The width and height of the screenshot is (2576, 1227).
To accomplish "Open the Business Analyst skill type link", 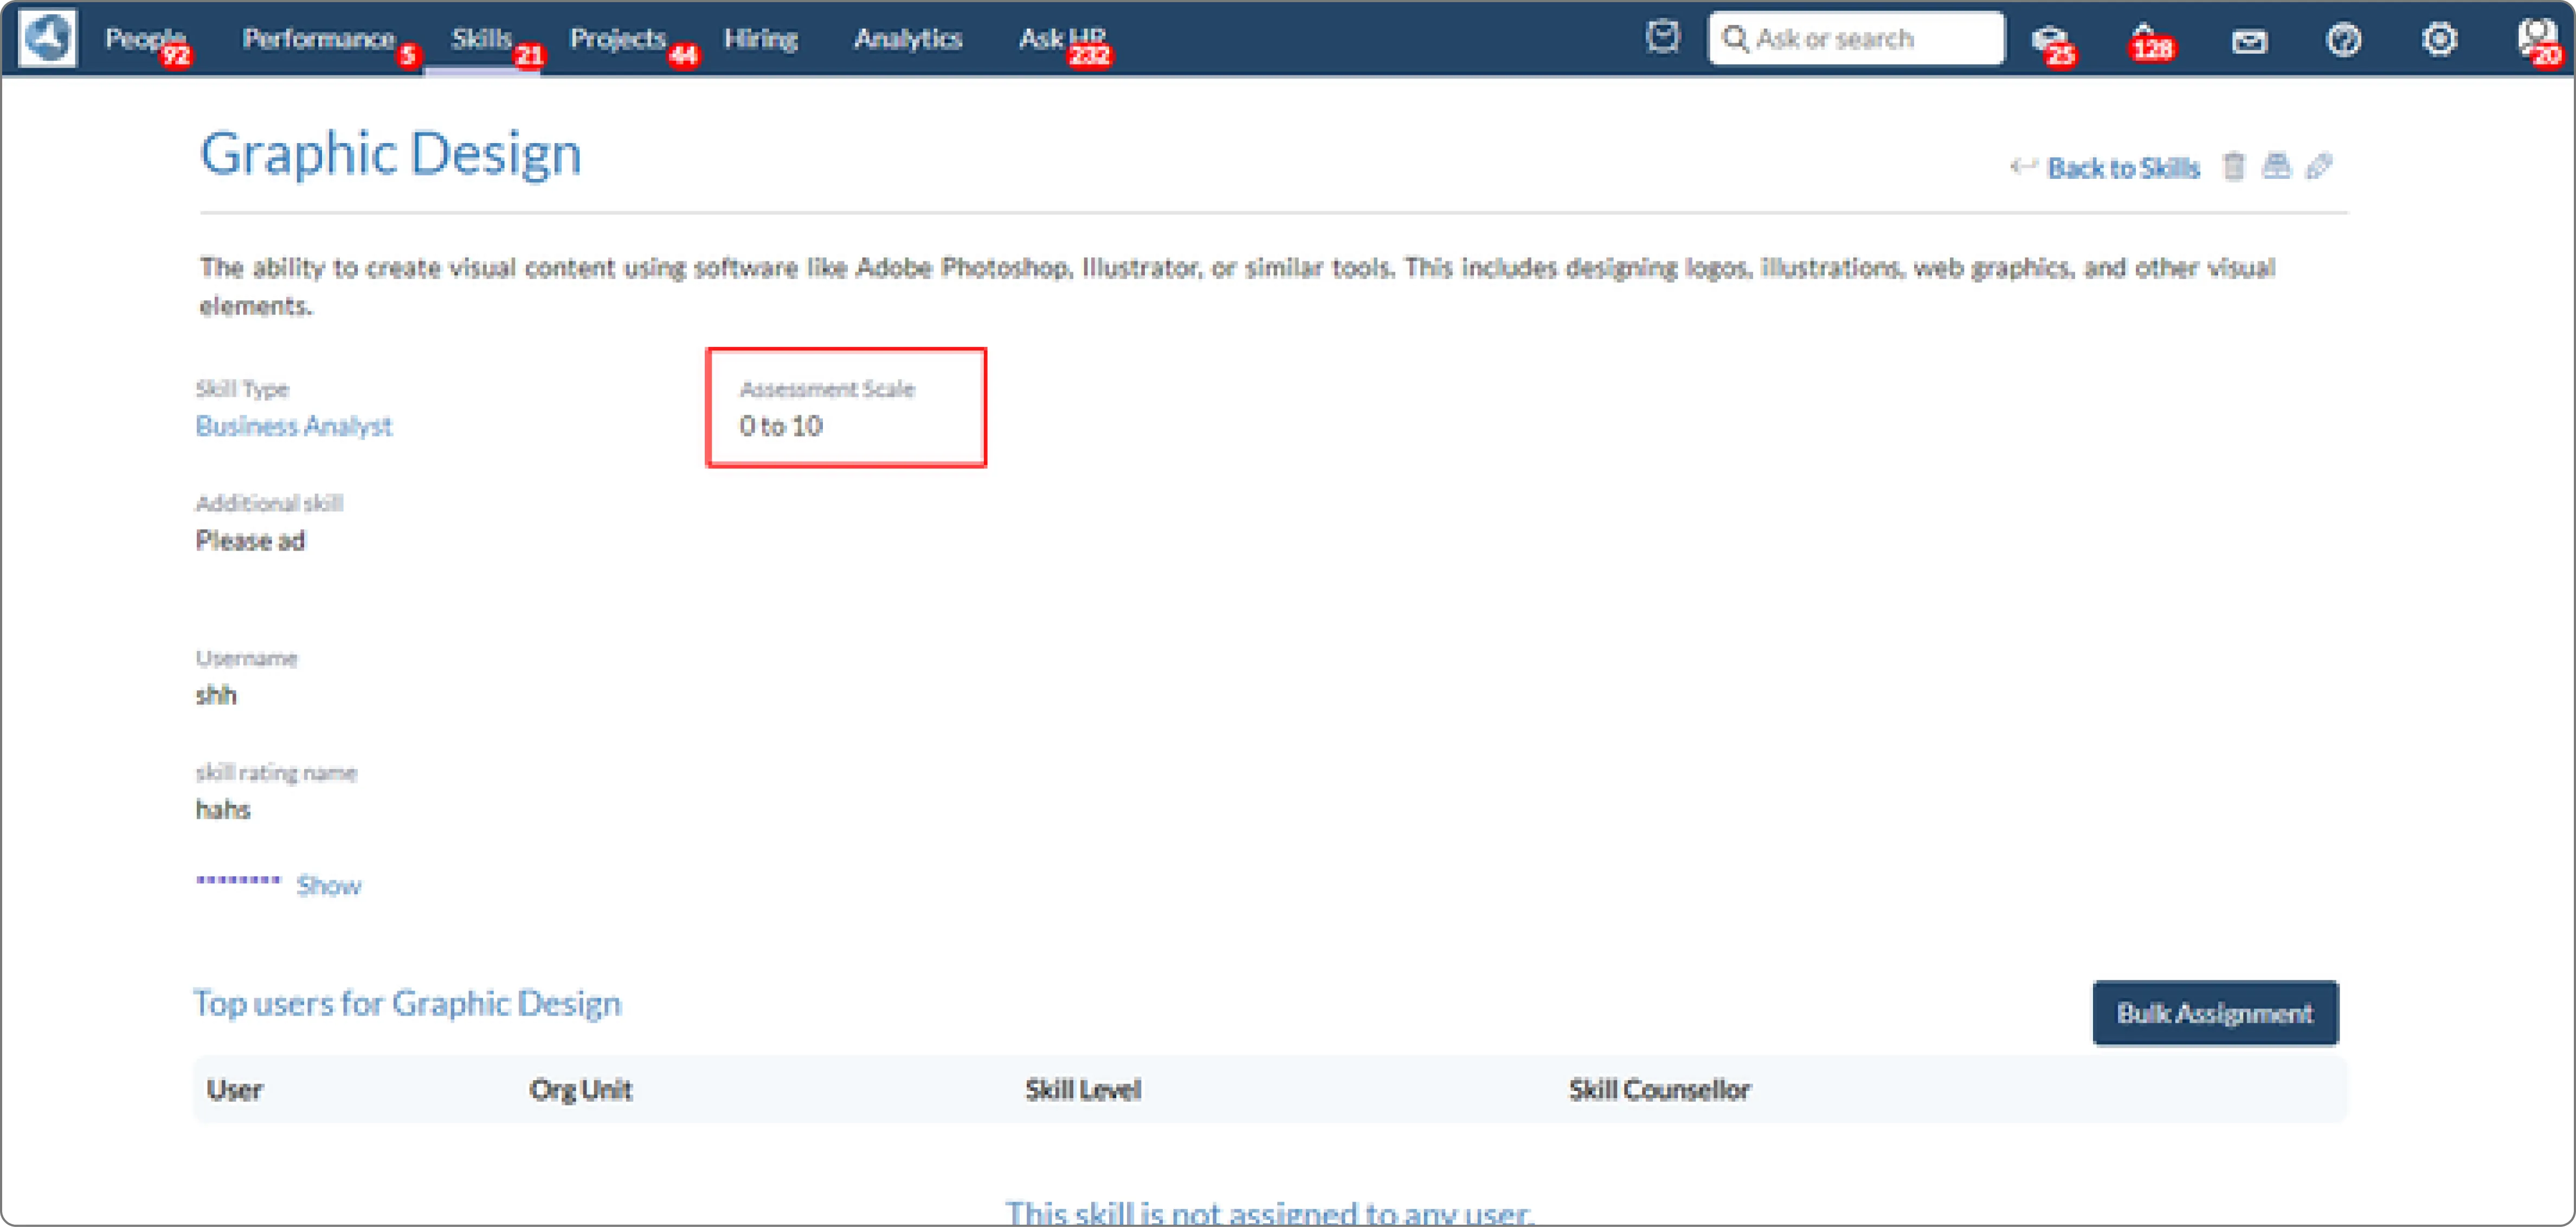I will [x=293, y=426].
